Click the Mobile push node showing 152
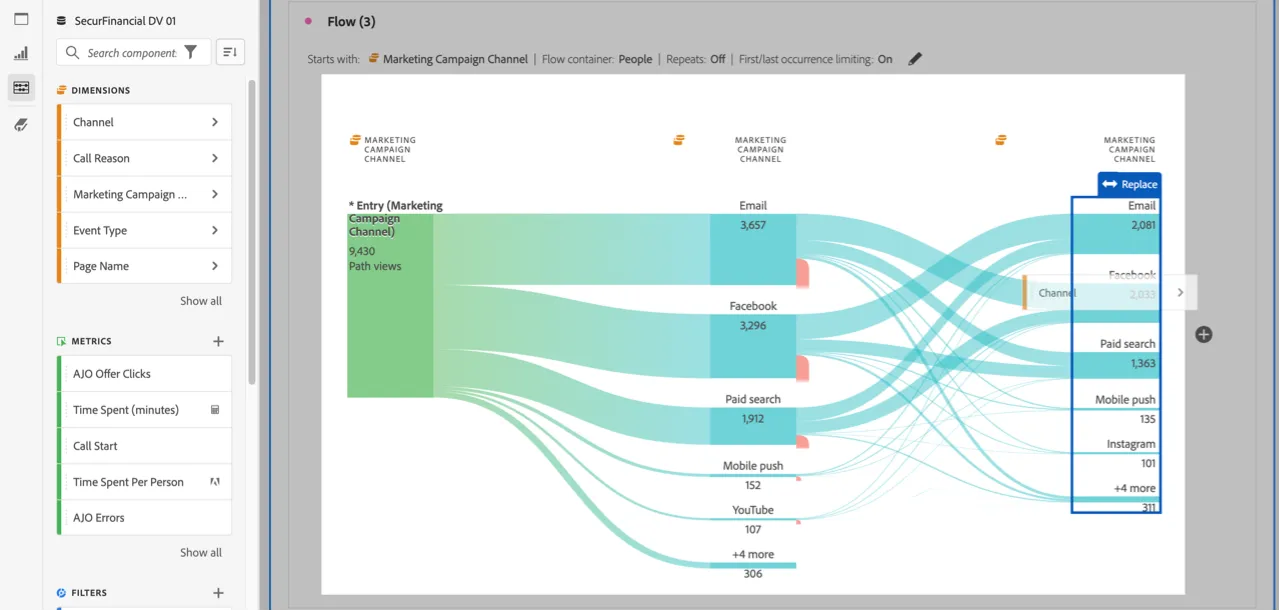The width and height of the screenshot is (1283, 614). (753, 475)
